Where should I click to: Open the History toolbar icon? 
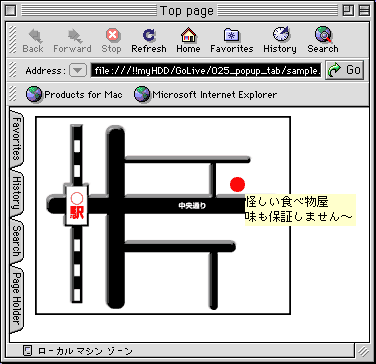280,34
